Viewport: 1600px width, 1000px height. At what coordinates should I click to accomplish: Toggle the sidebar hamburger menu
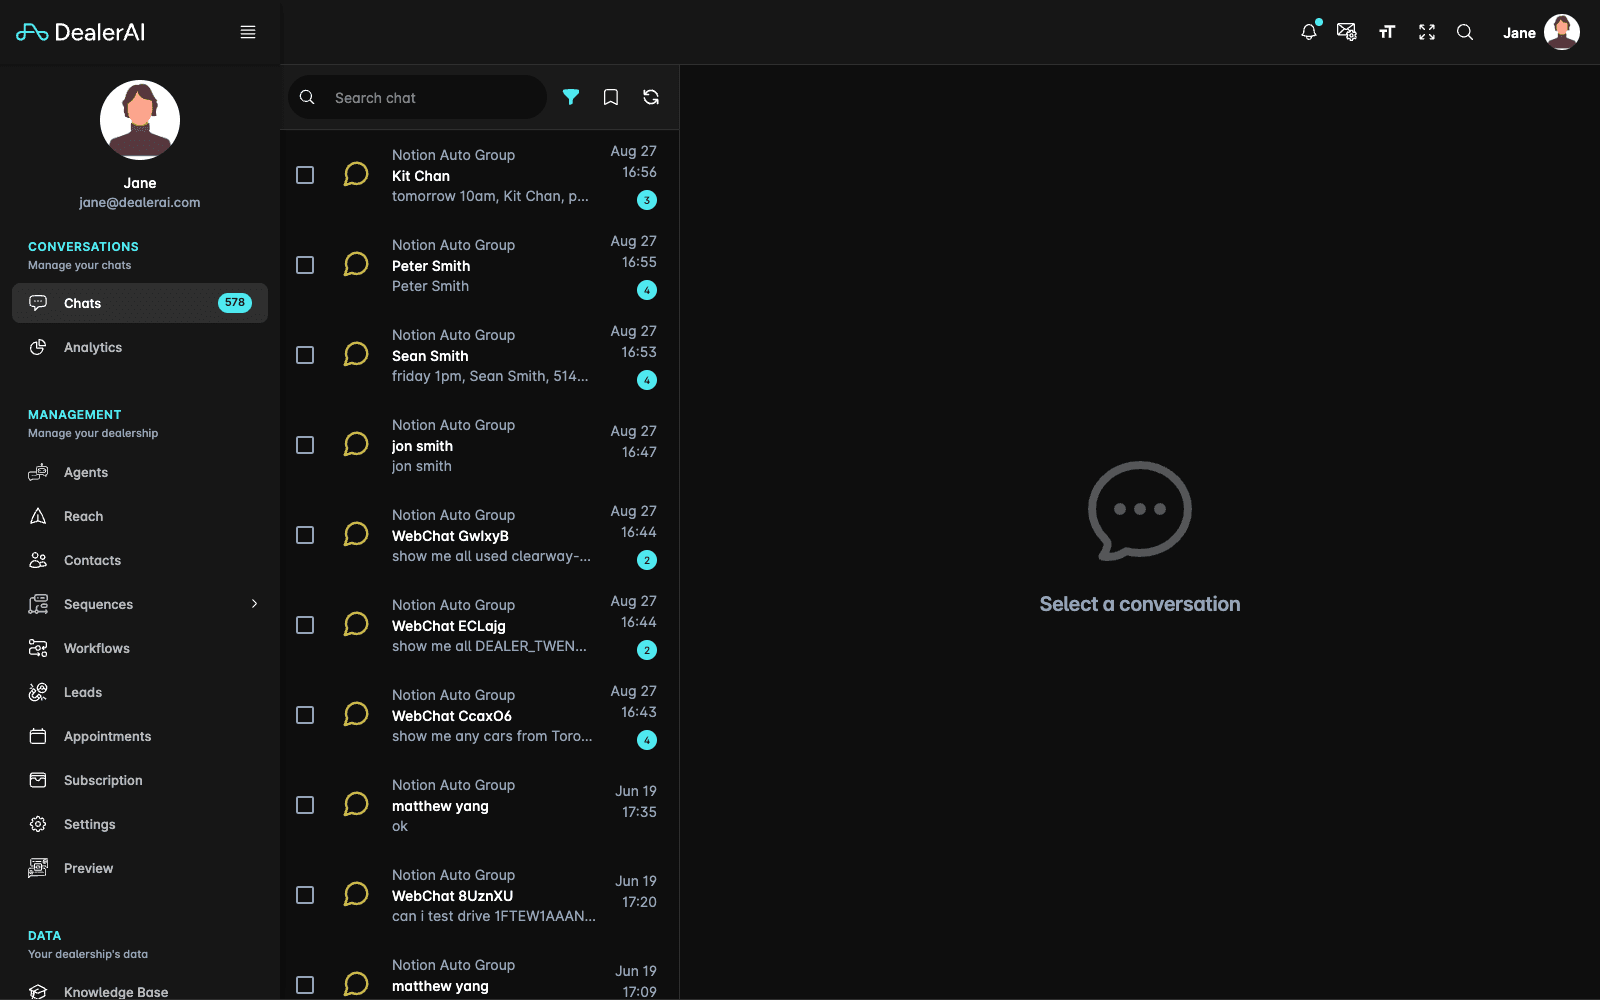pos(248,32)
